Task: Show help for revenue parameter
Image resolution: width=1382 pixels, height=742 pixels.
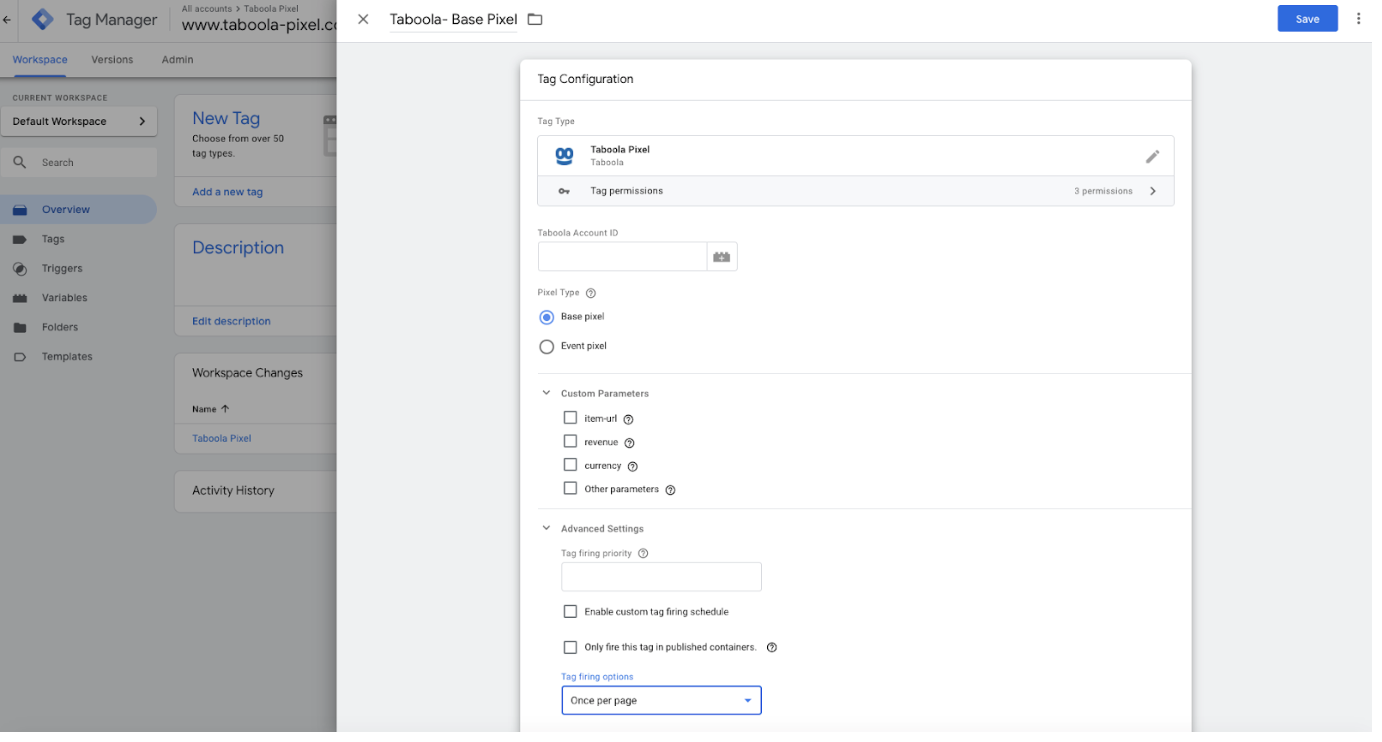Action: (629, 443)
